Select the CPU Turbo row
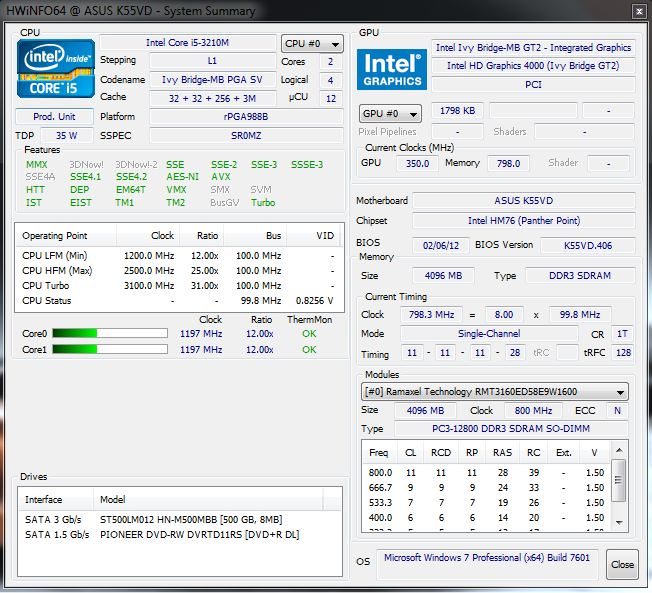The width and height of the screenshot is (652, 593). pyautogui.click(x=179, y=286)
